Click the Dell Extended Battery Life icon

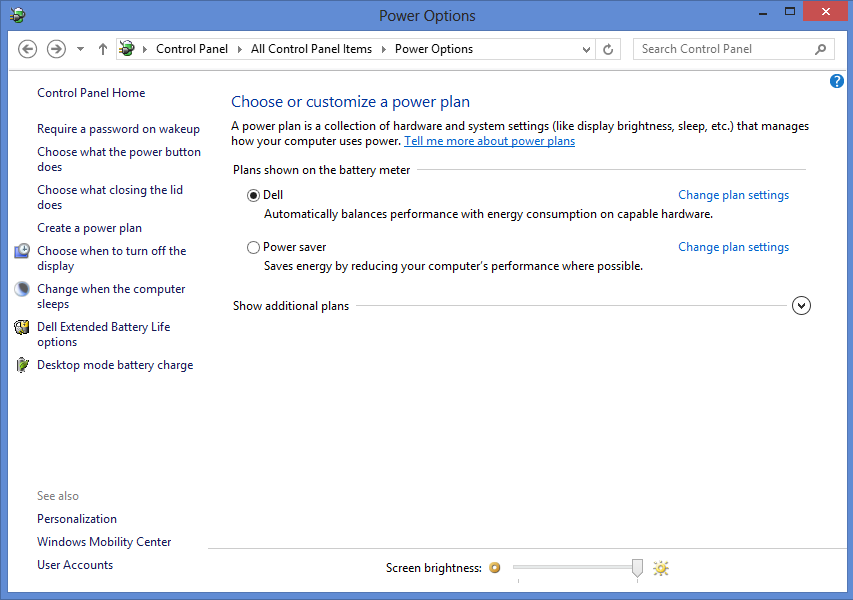pyautogui.click(x=22, y=327)
